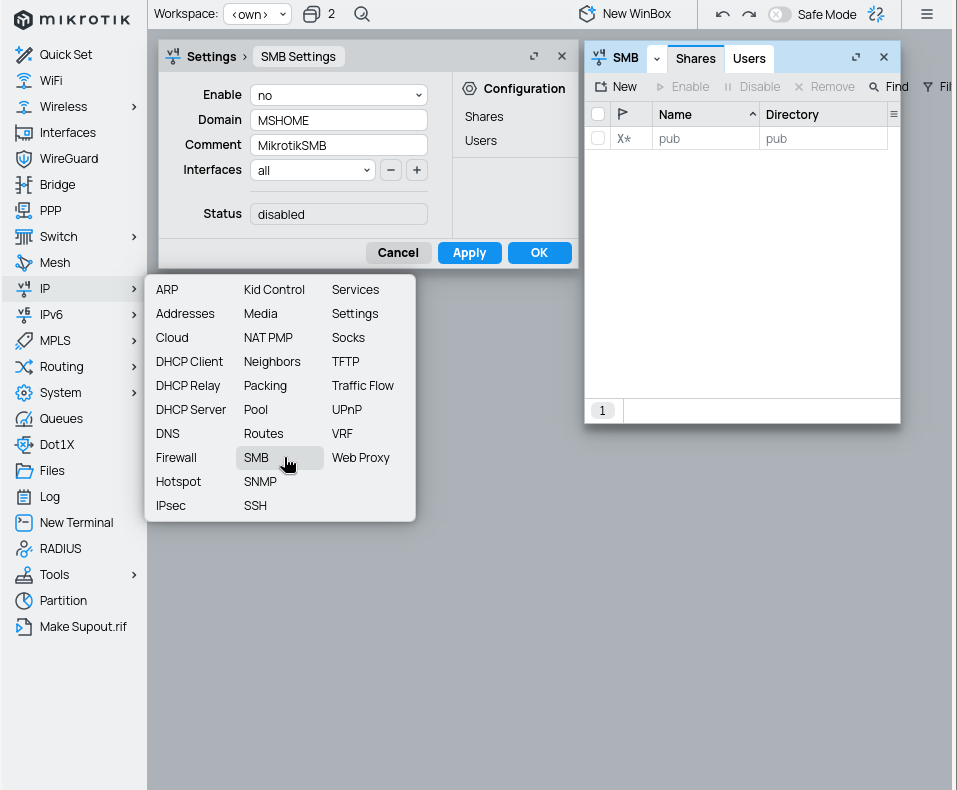The height and width of the screenshot is (790, 957).
Task: Open the search magnifier in top bar
Action: tap(362, 14)
